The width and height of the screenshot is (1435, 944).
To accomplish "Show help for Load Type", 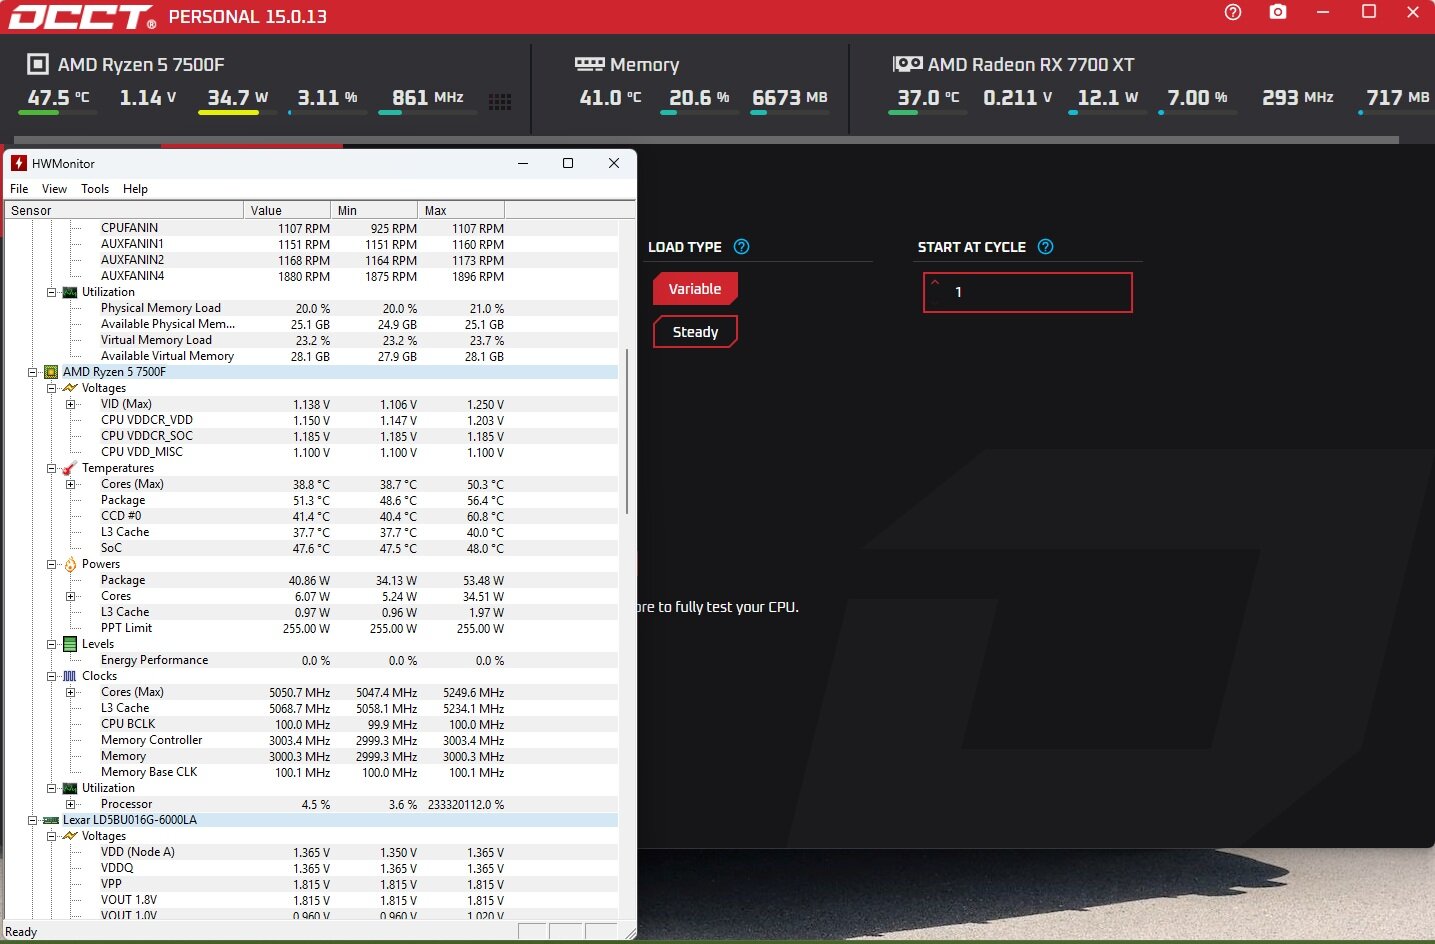I will (x=741, y=247).
